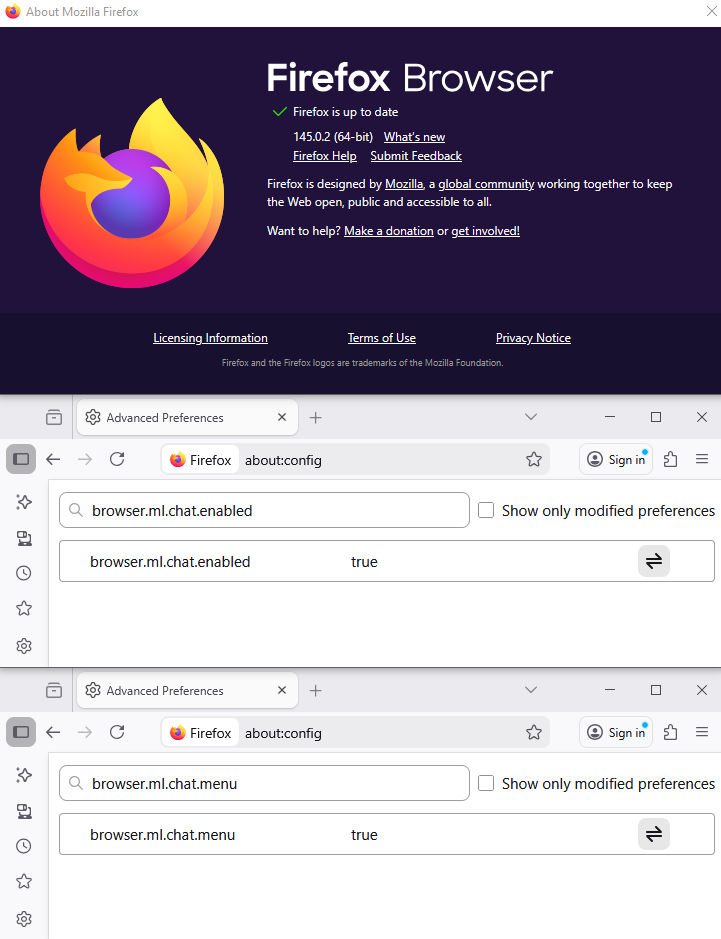Viewport: 721px width, 939px height.
Task: Open What's new link in About dialog
Action: point(414,137)
